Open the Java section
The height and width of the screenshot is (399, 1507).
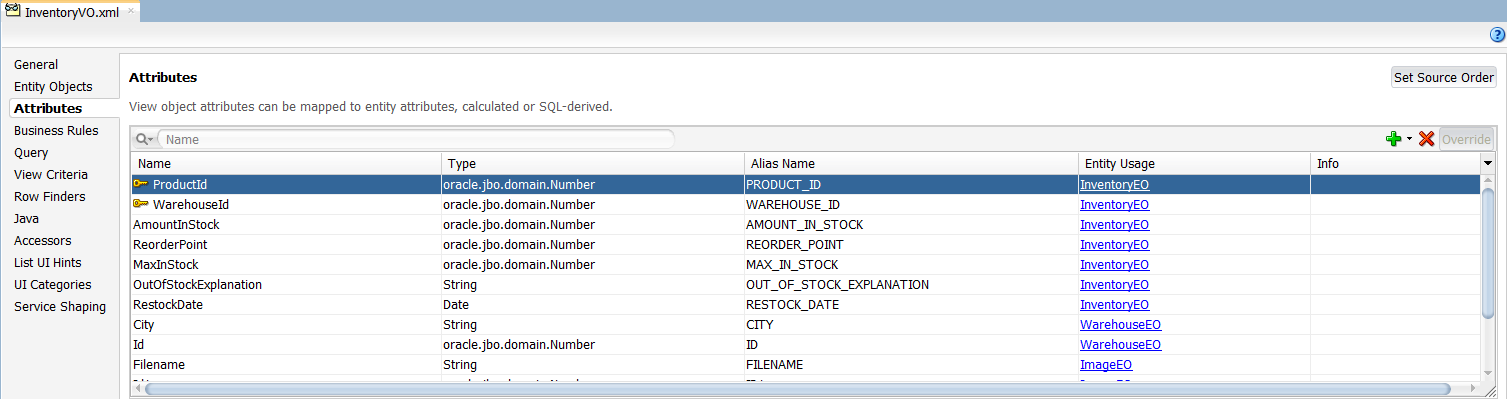26,218
